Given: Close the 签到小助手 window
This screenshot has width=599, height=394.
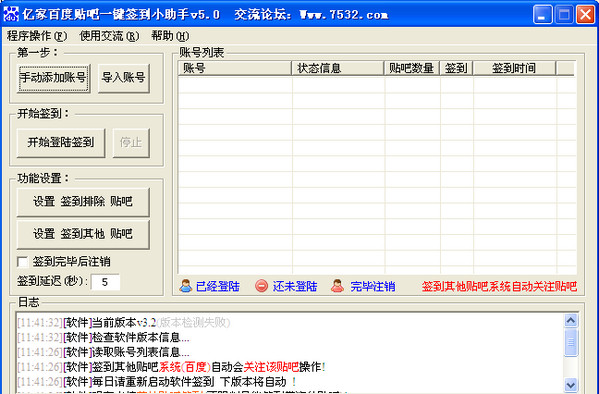Looking at the screenshot, I should (585, 15).
